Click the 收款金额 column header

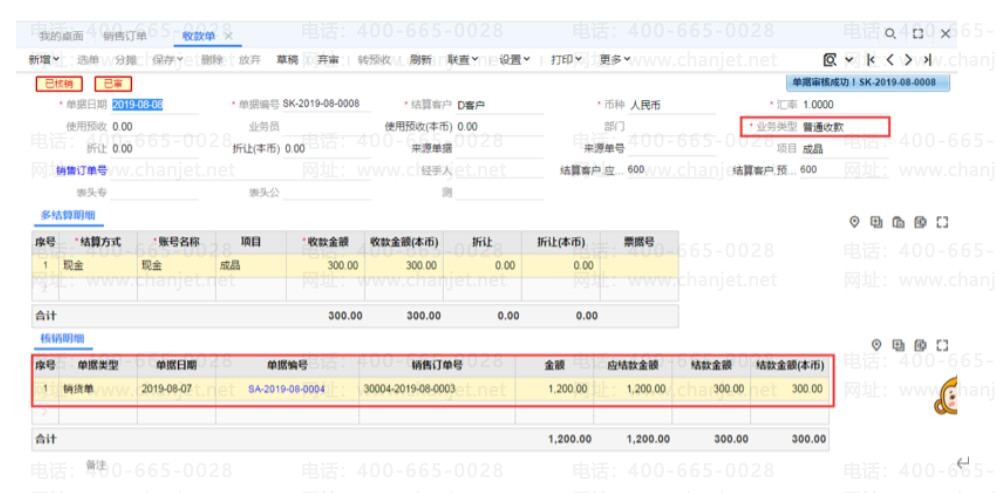point(326,242)
